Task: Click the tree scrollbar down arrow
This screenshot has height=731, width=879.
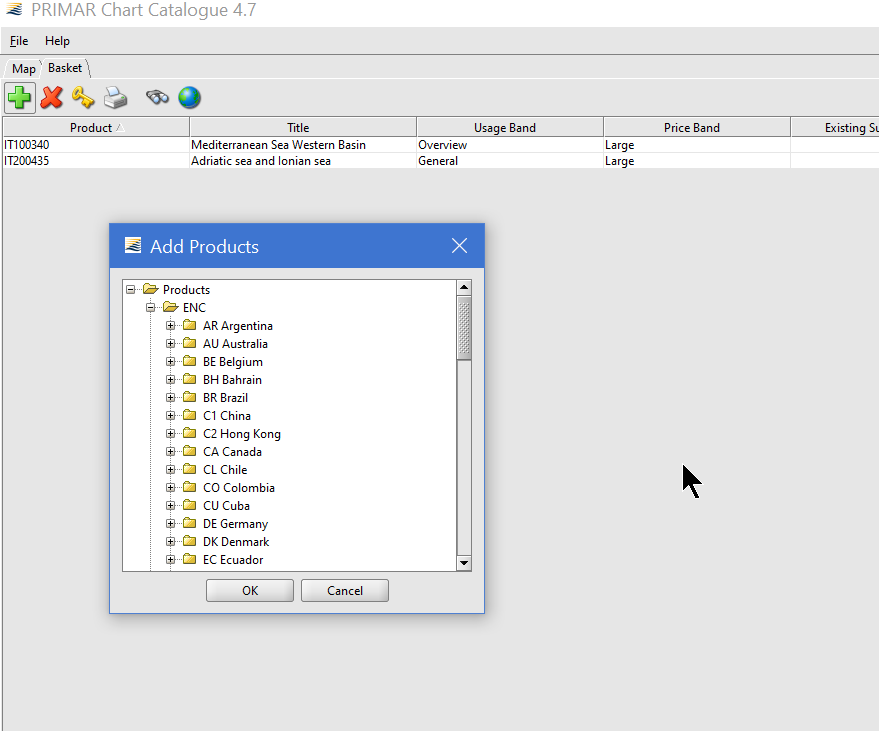Action: coord(464,563)
